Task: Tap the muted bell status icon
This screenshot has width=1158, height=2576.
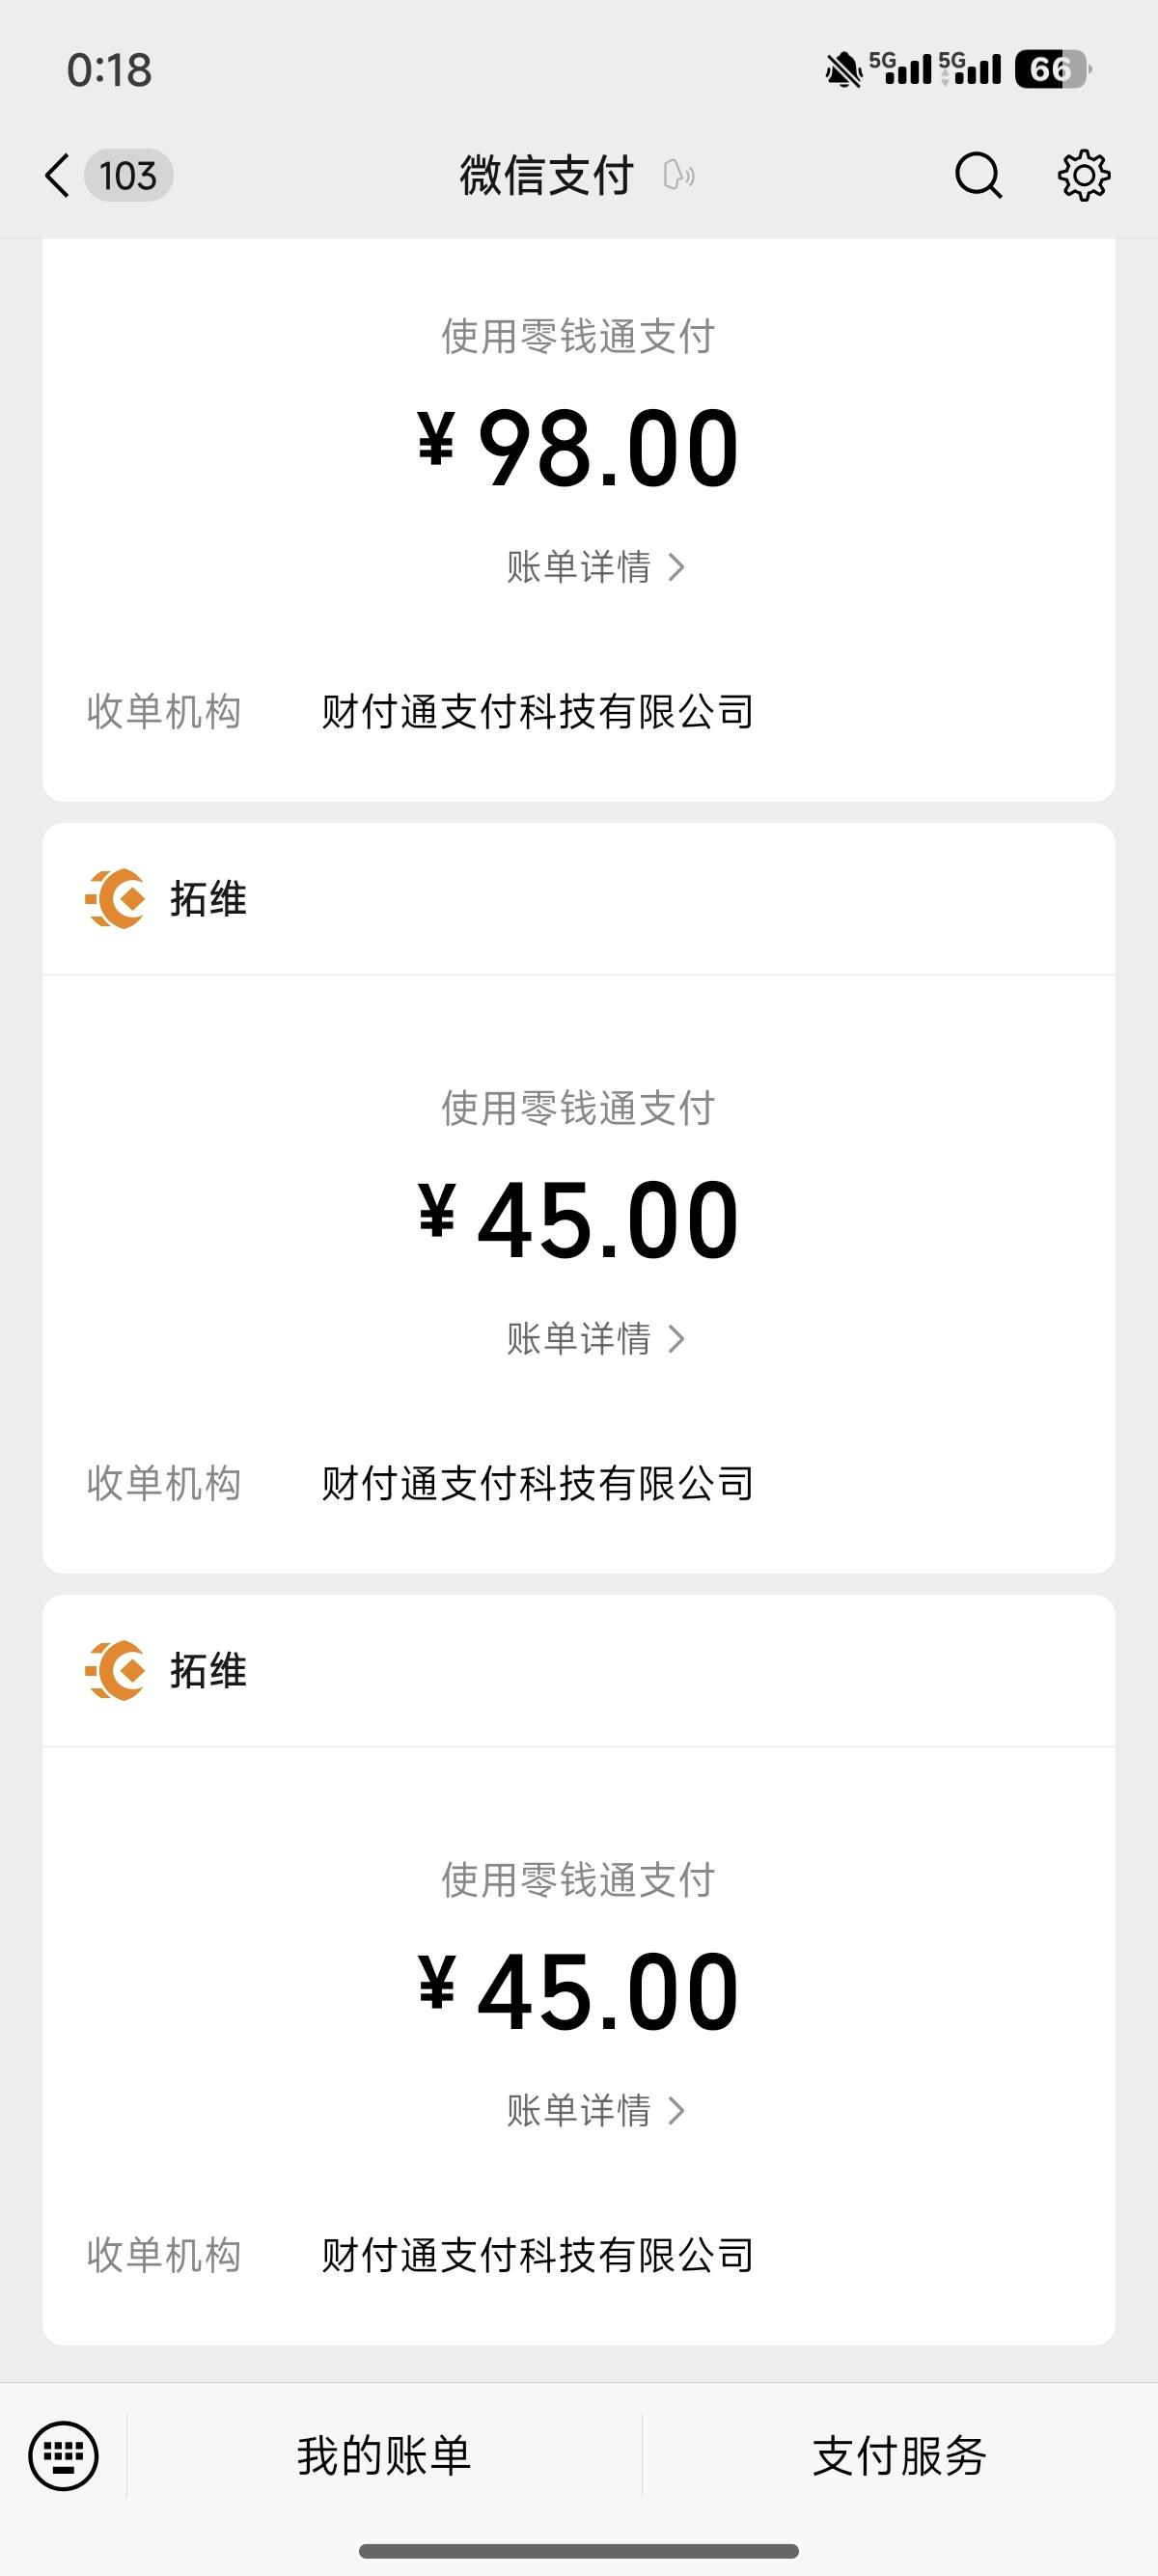Action: tap(843, 70)
